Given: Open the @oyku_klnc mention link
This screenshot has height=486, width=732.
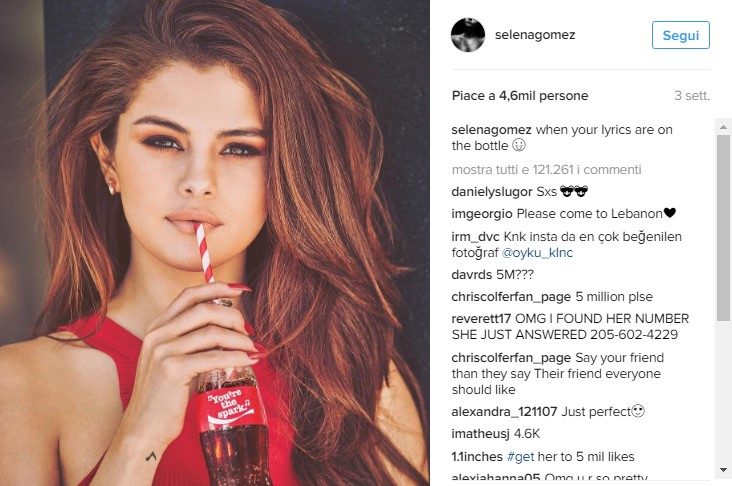Looking at the screenshot, I should pyautogui.click(x=537, y=253).
